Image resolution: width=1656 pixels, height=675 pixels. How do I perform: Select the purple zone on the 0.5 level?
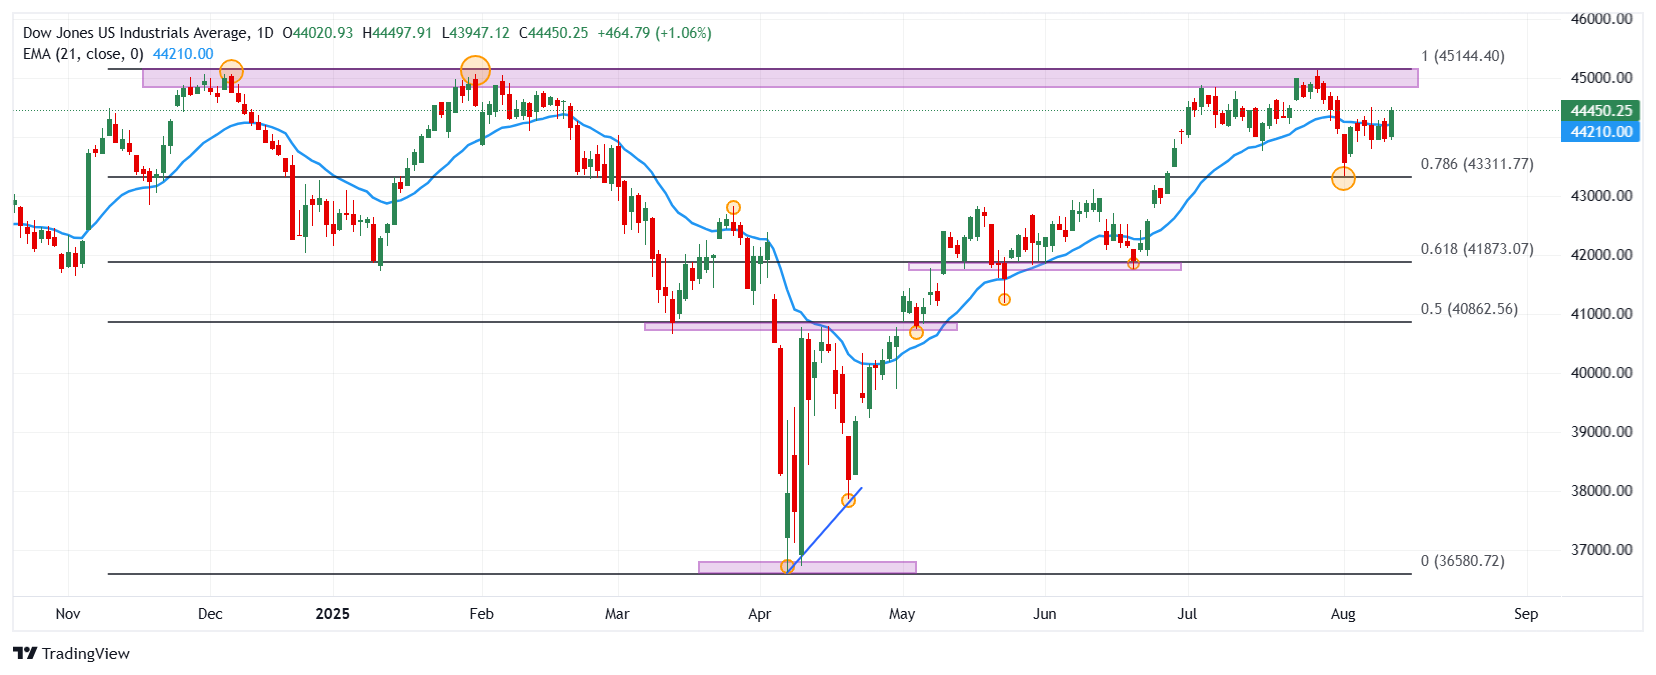coord(801,326)
